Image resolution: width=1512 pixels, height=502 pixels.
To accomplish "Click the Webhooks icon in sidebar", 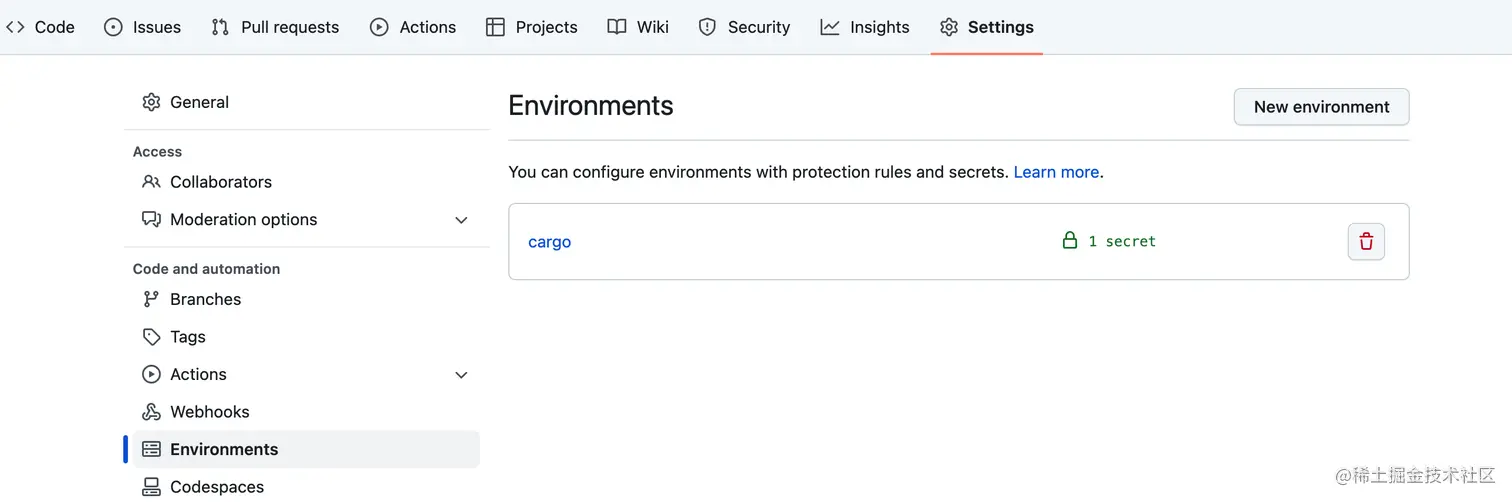I will point(151,412).
